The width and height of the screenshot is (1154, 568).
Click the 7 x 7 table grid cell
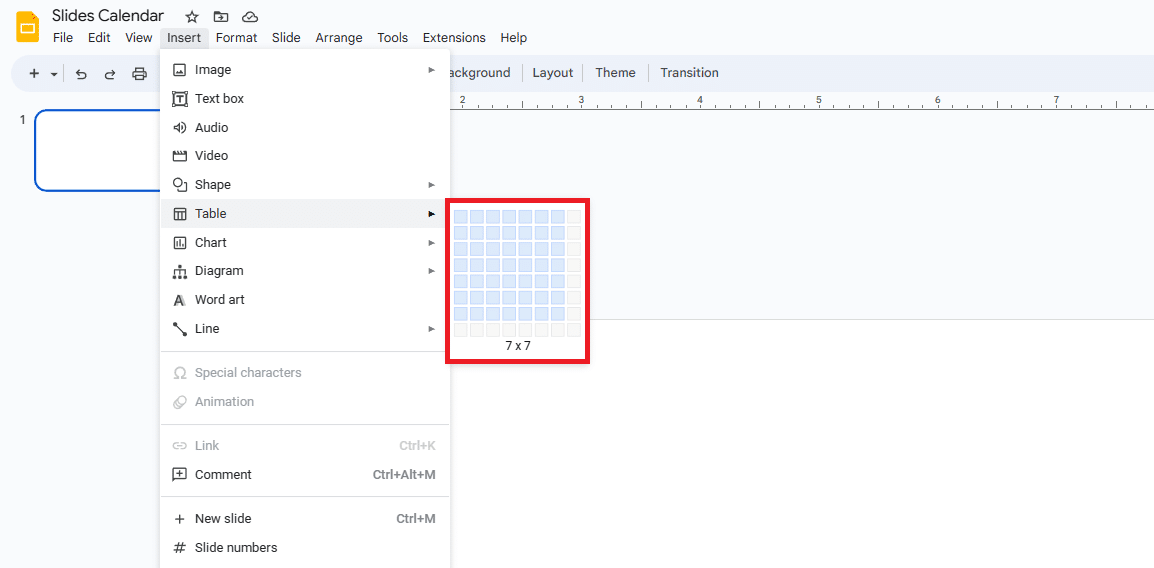coord(557,313)
